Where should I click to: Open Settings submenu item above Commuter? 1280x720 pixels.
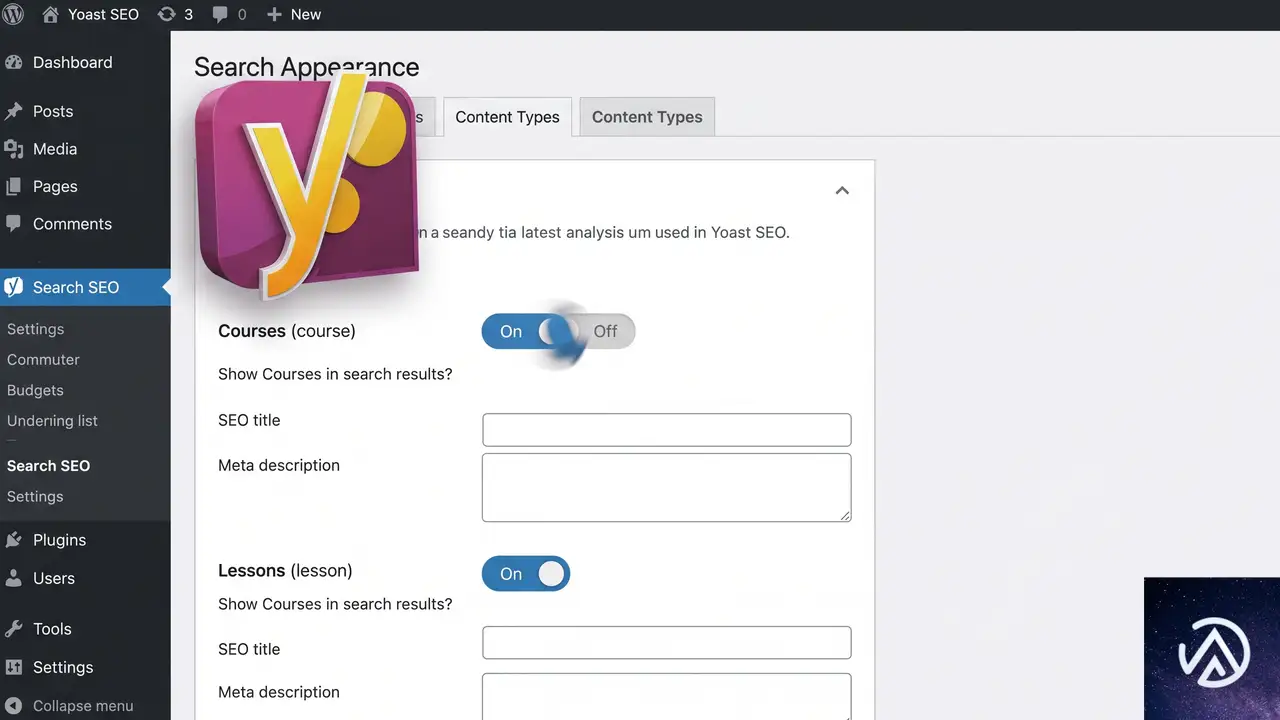point(35,329)
